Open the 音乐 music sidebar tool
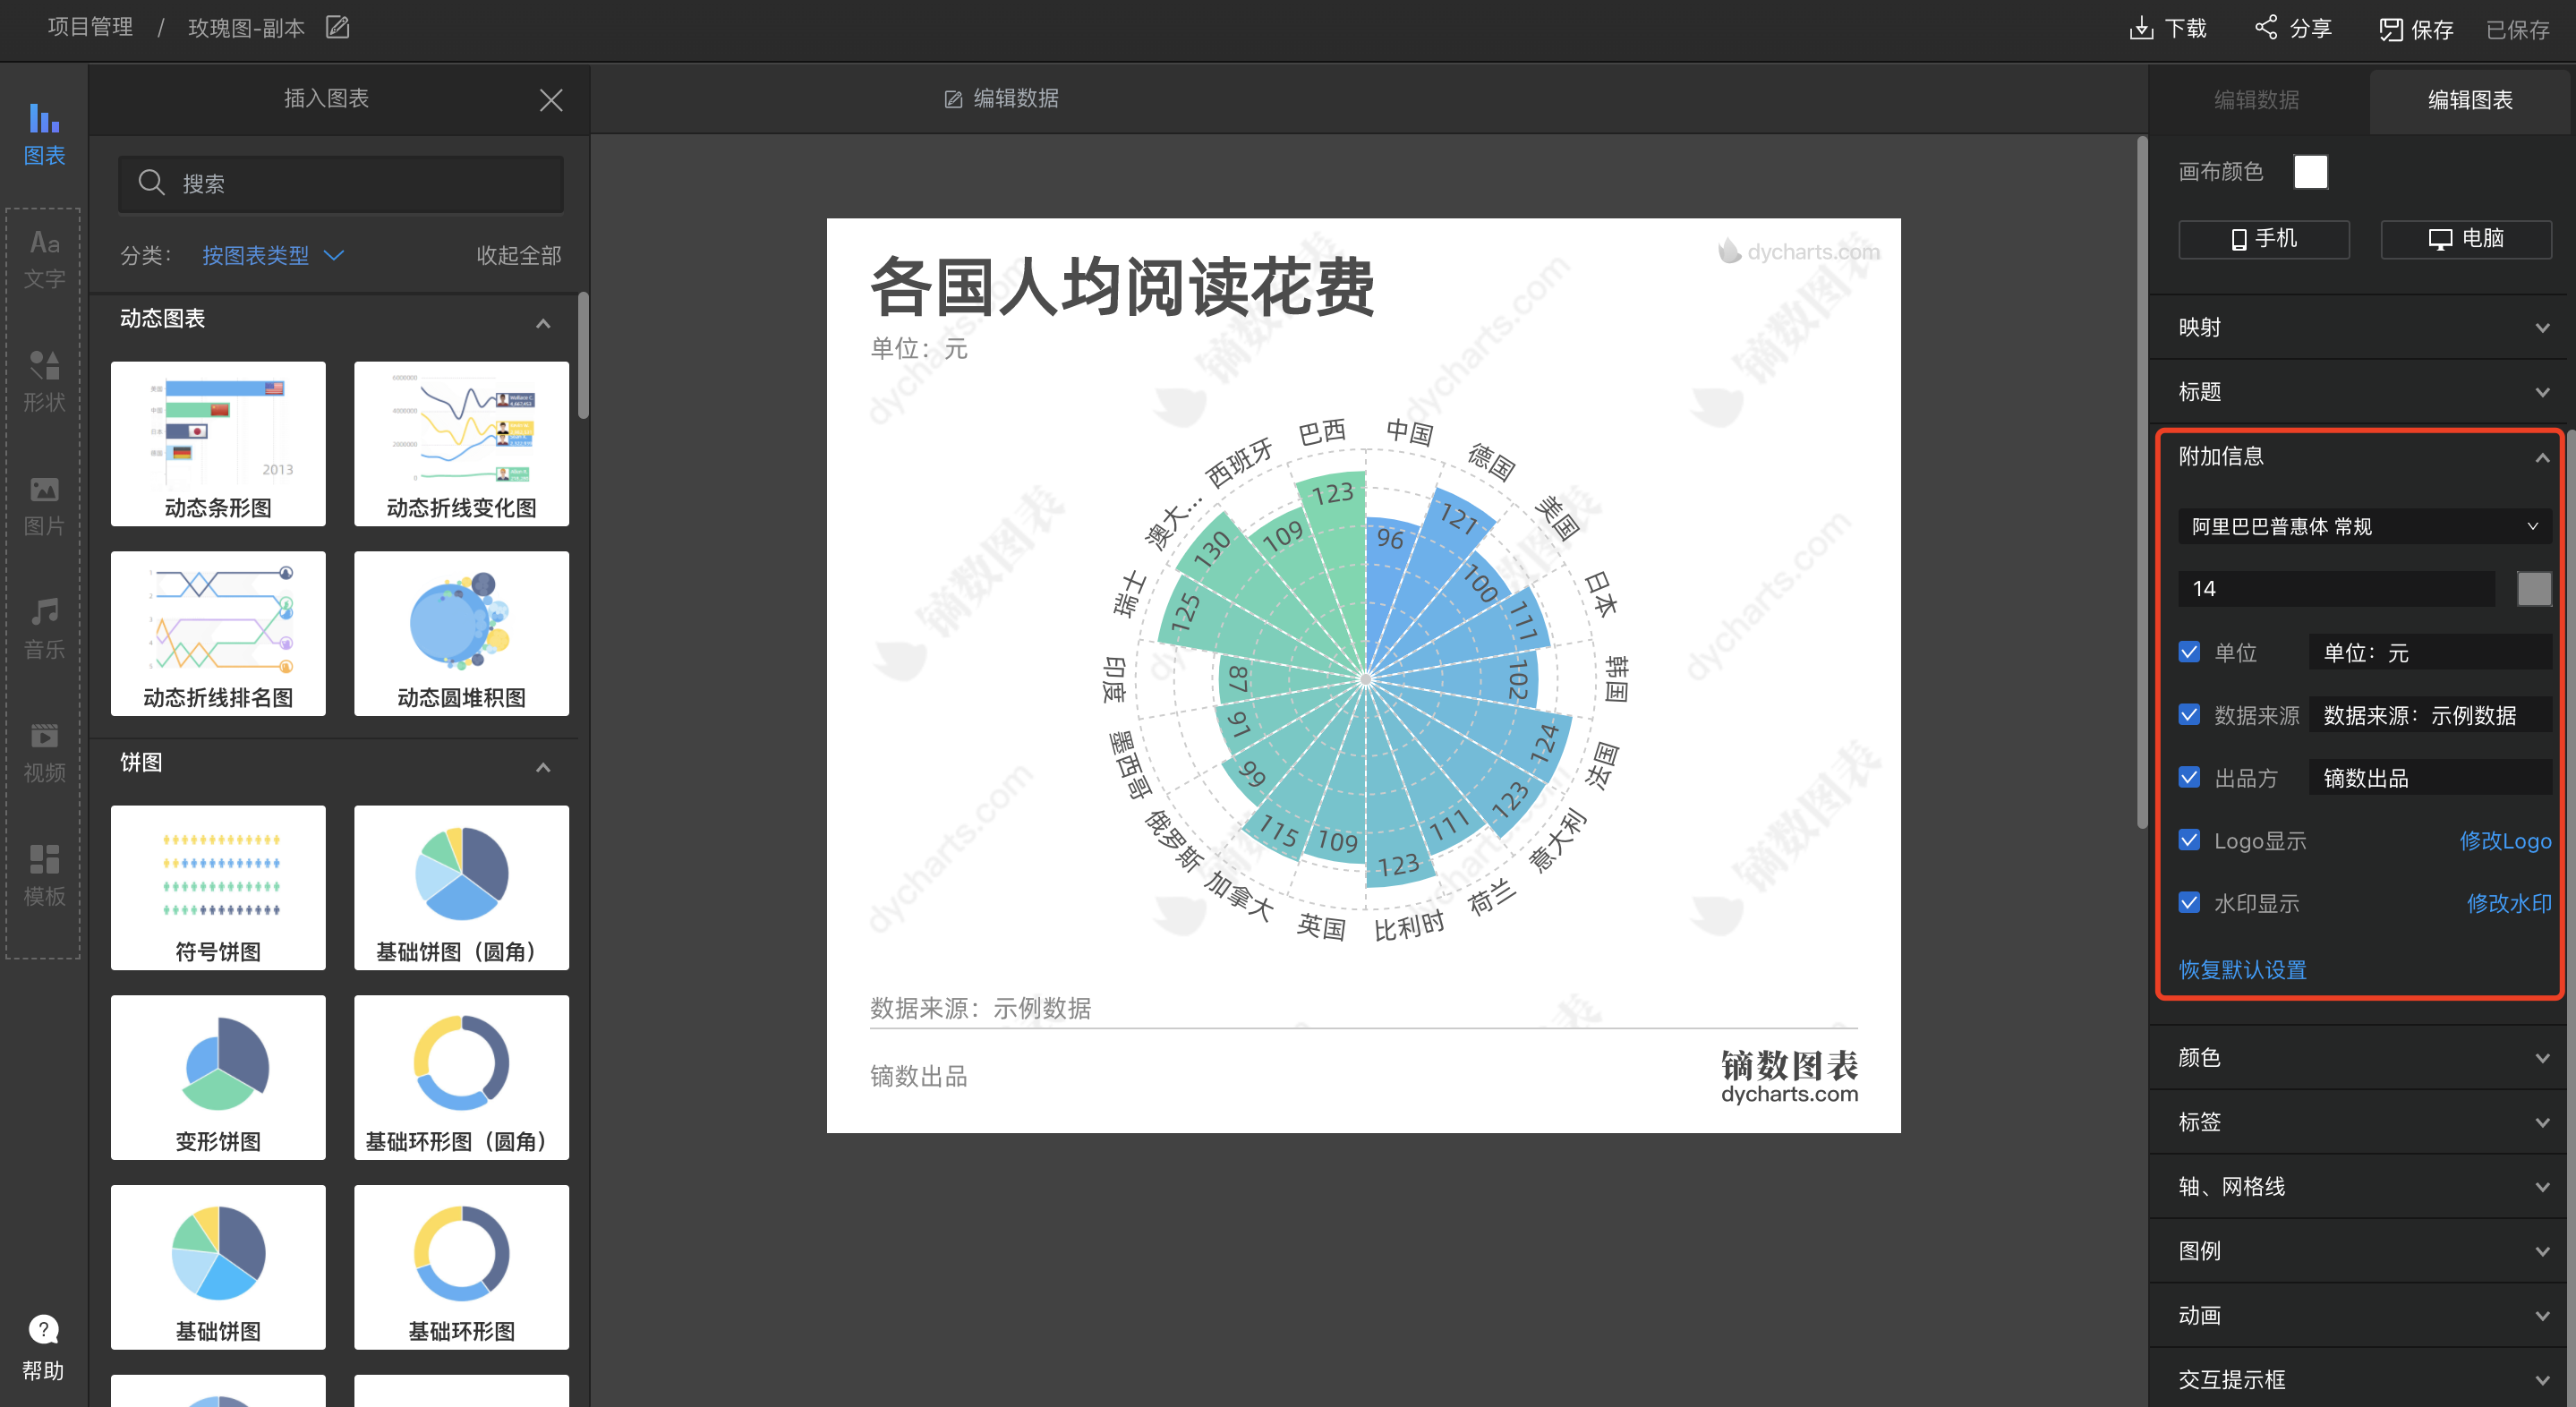This screenshot has height=1407, width=2576. (x=44, y=628)
